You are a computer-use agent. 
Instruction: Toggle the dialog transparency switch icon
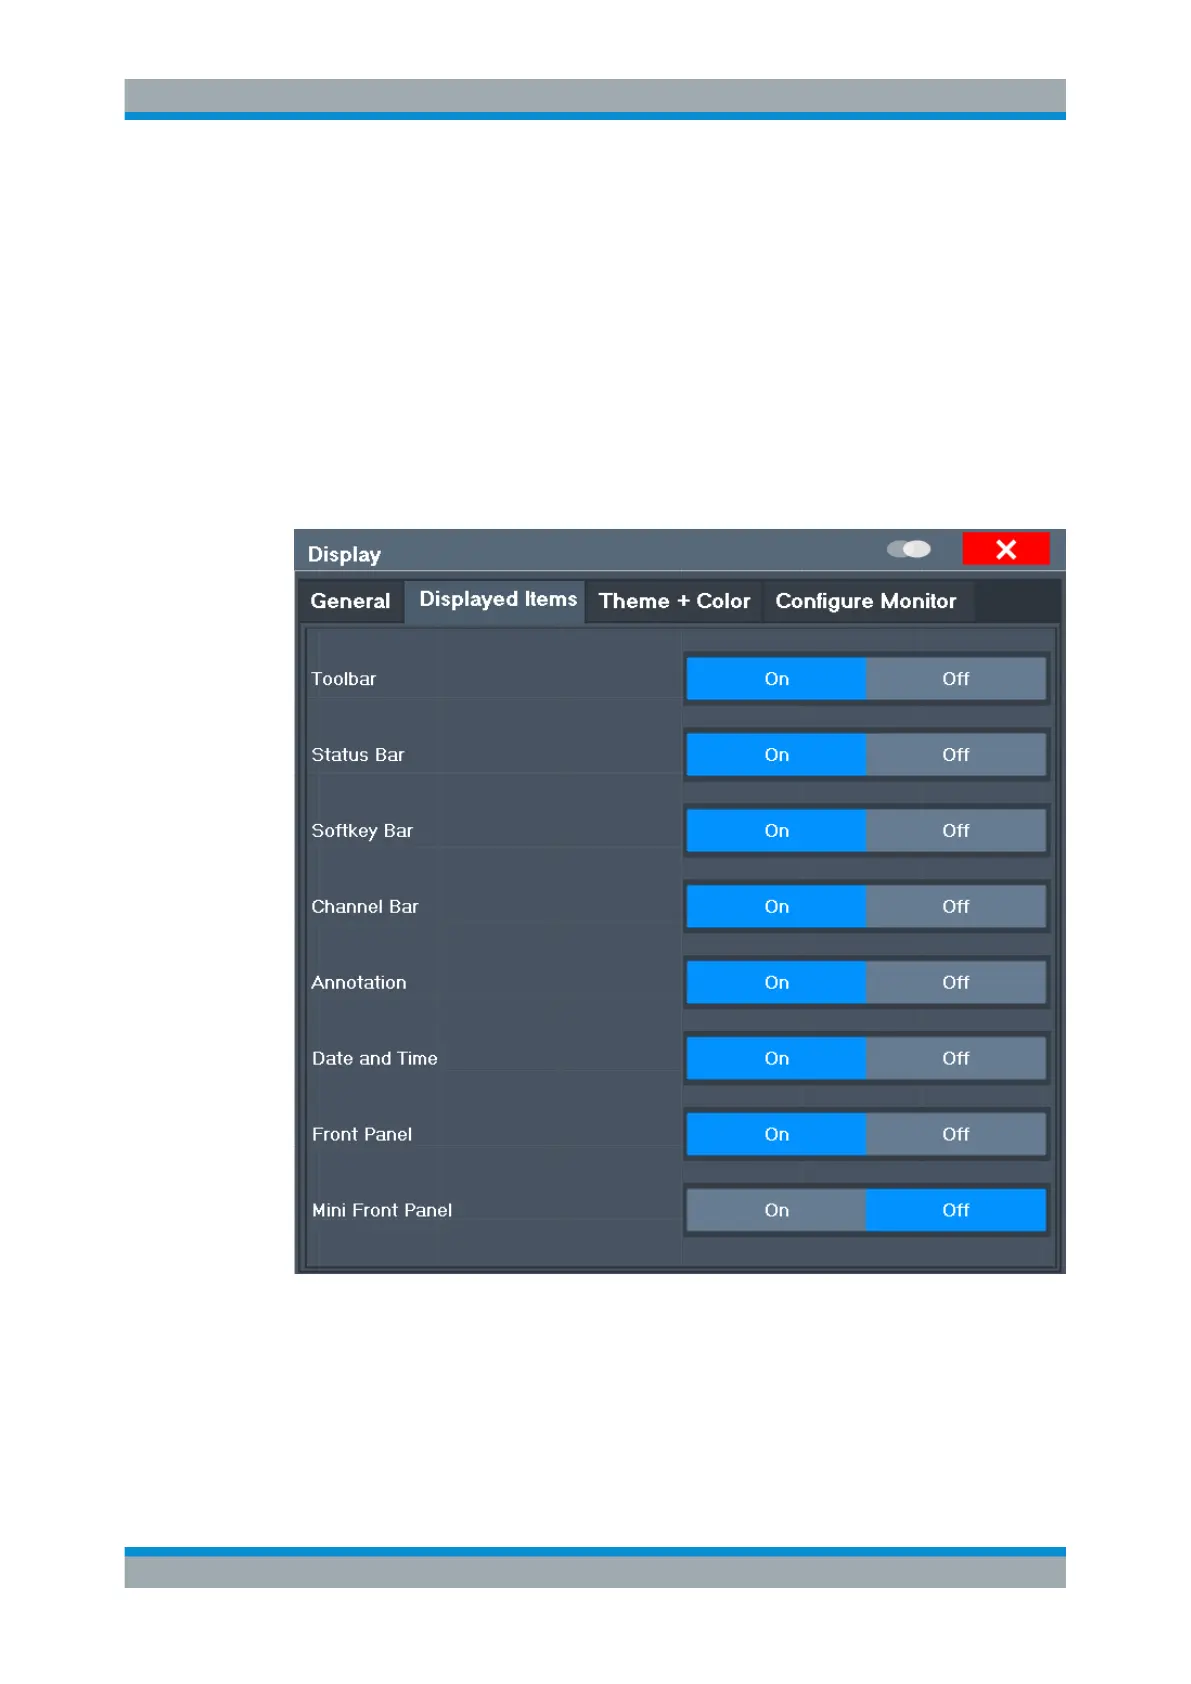[x=908, y=549]
